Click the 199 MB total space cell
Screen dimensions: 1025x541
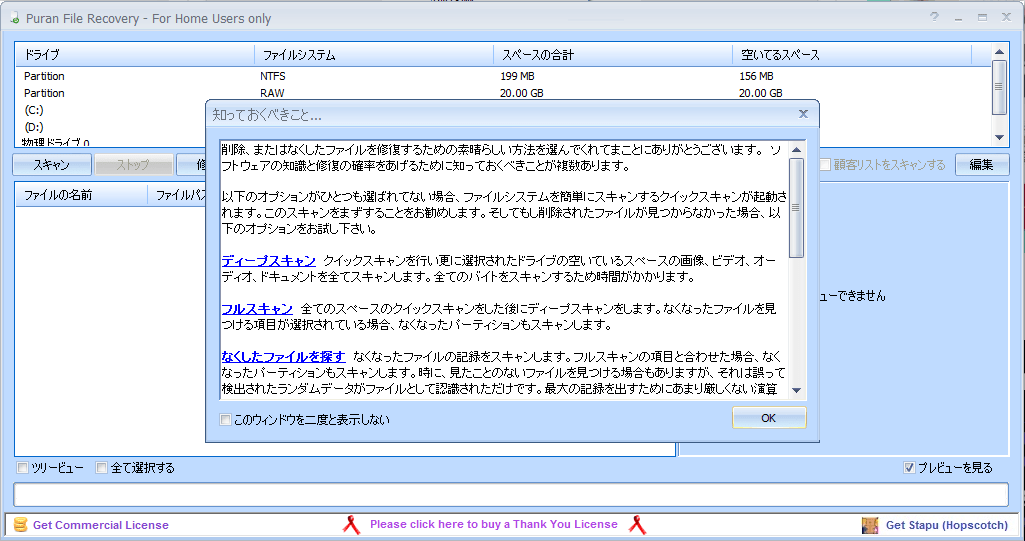pyautogui.click(x=518, y=76)
